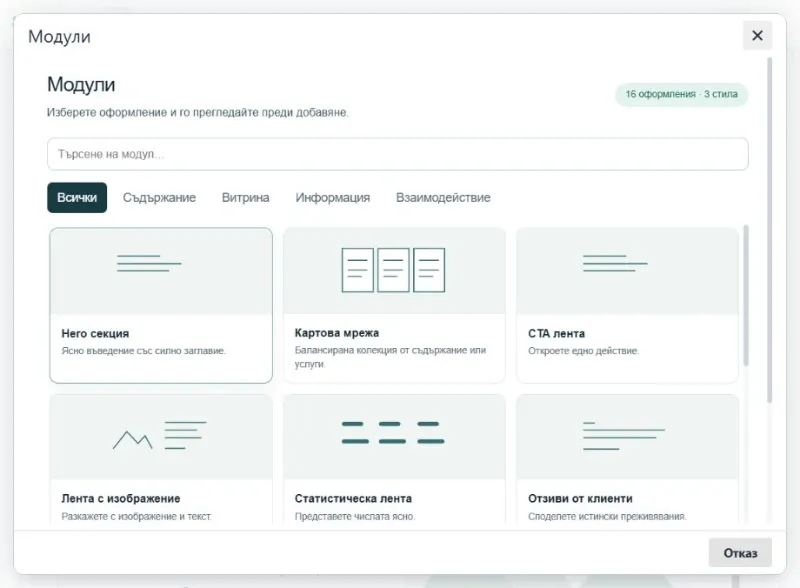Click the dashes icon in Статистическа лента preview
Image resolution: width=800 pixels, height=588 pixels.
tap(393, 432)
